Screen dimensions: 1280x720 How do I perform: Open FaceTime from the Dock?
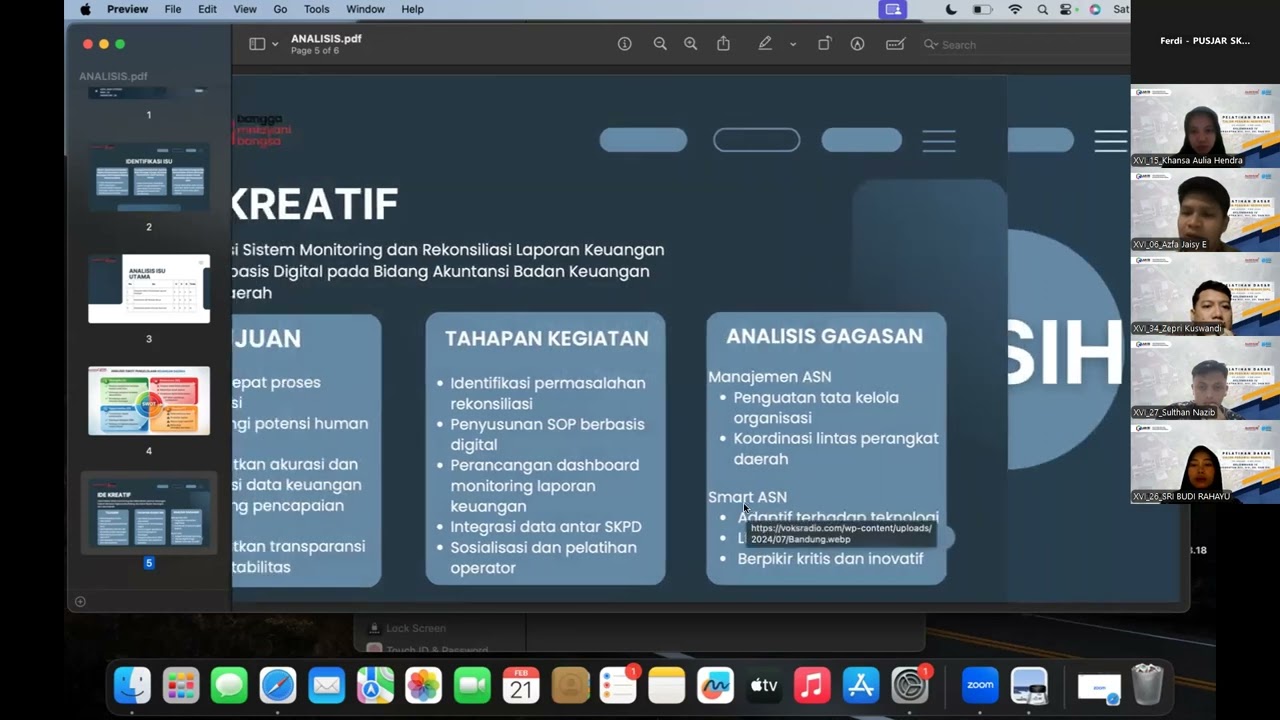click(x=472, y=685)
